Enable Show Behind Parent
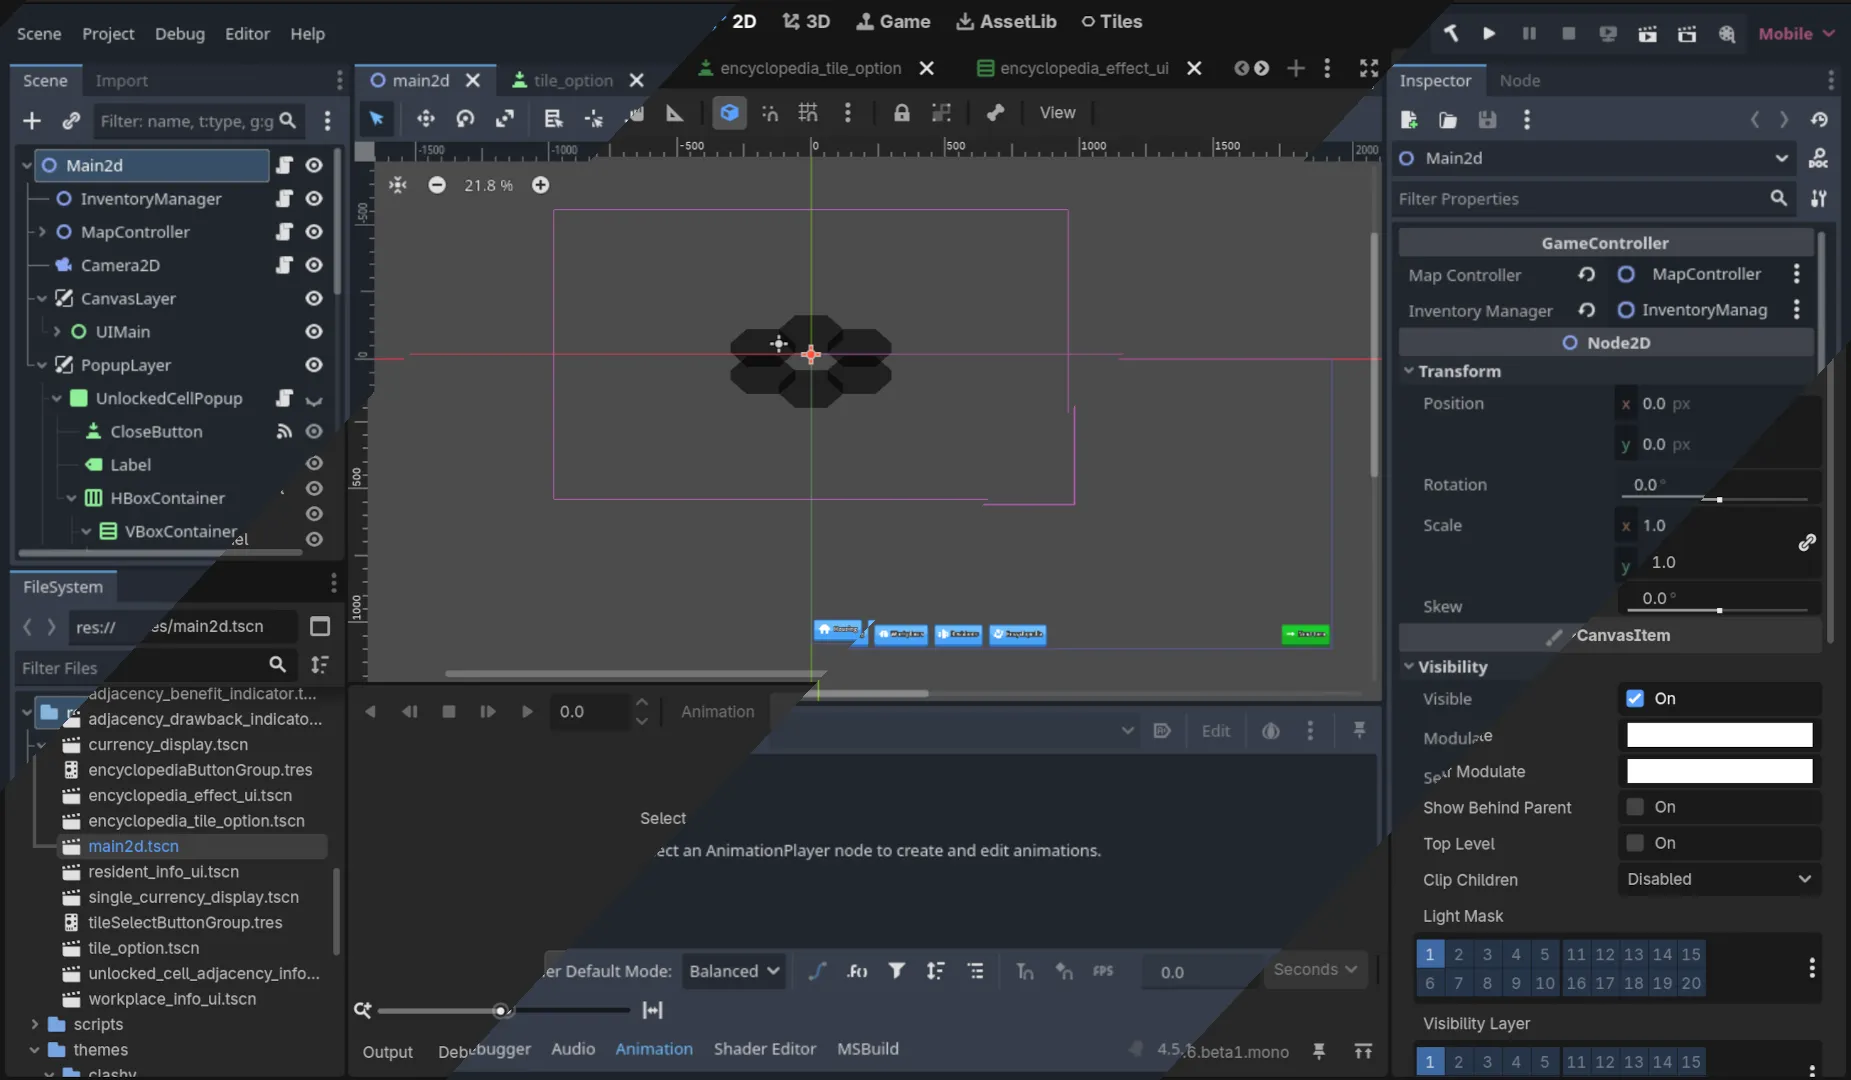 [1637, 807]
